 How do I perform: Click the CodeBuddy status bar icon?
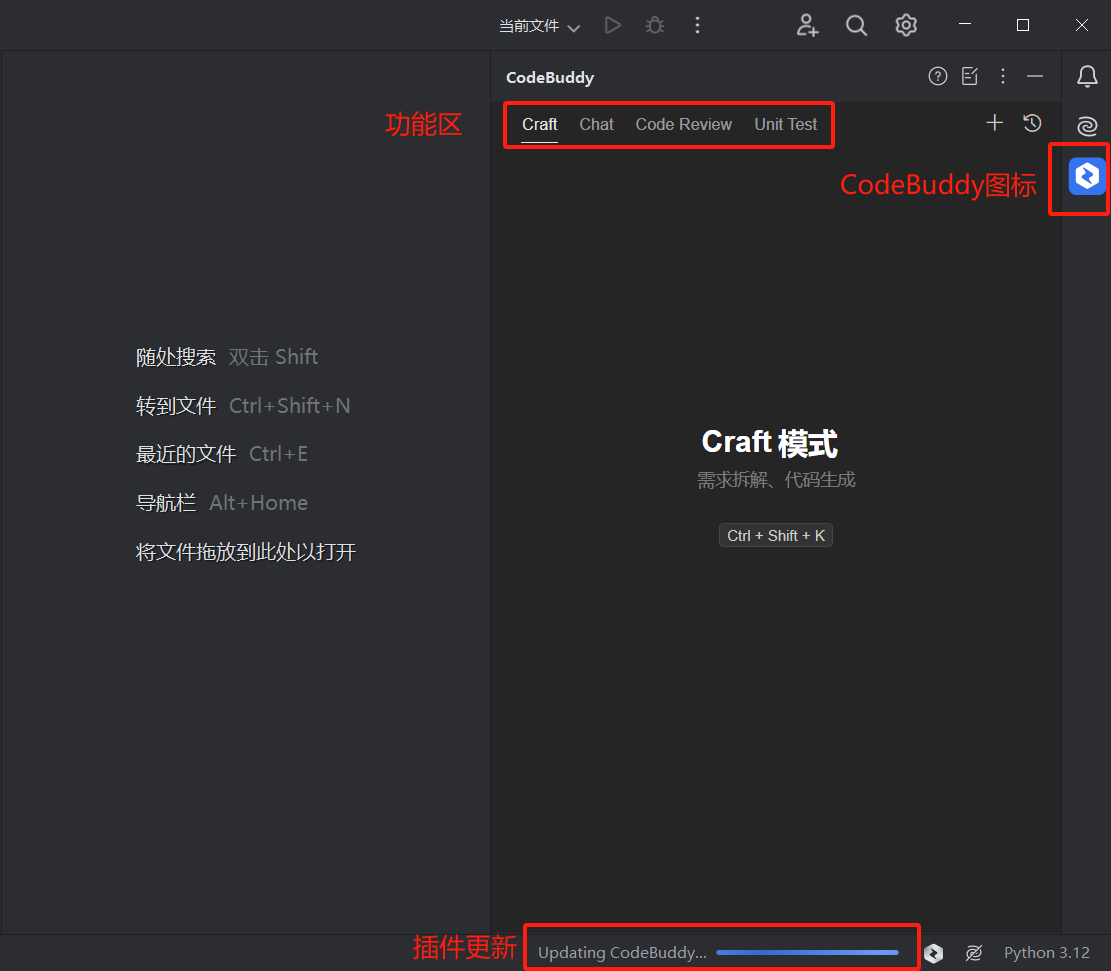pyautogui.click(x=933, y=953)
